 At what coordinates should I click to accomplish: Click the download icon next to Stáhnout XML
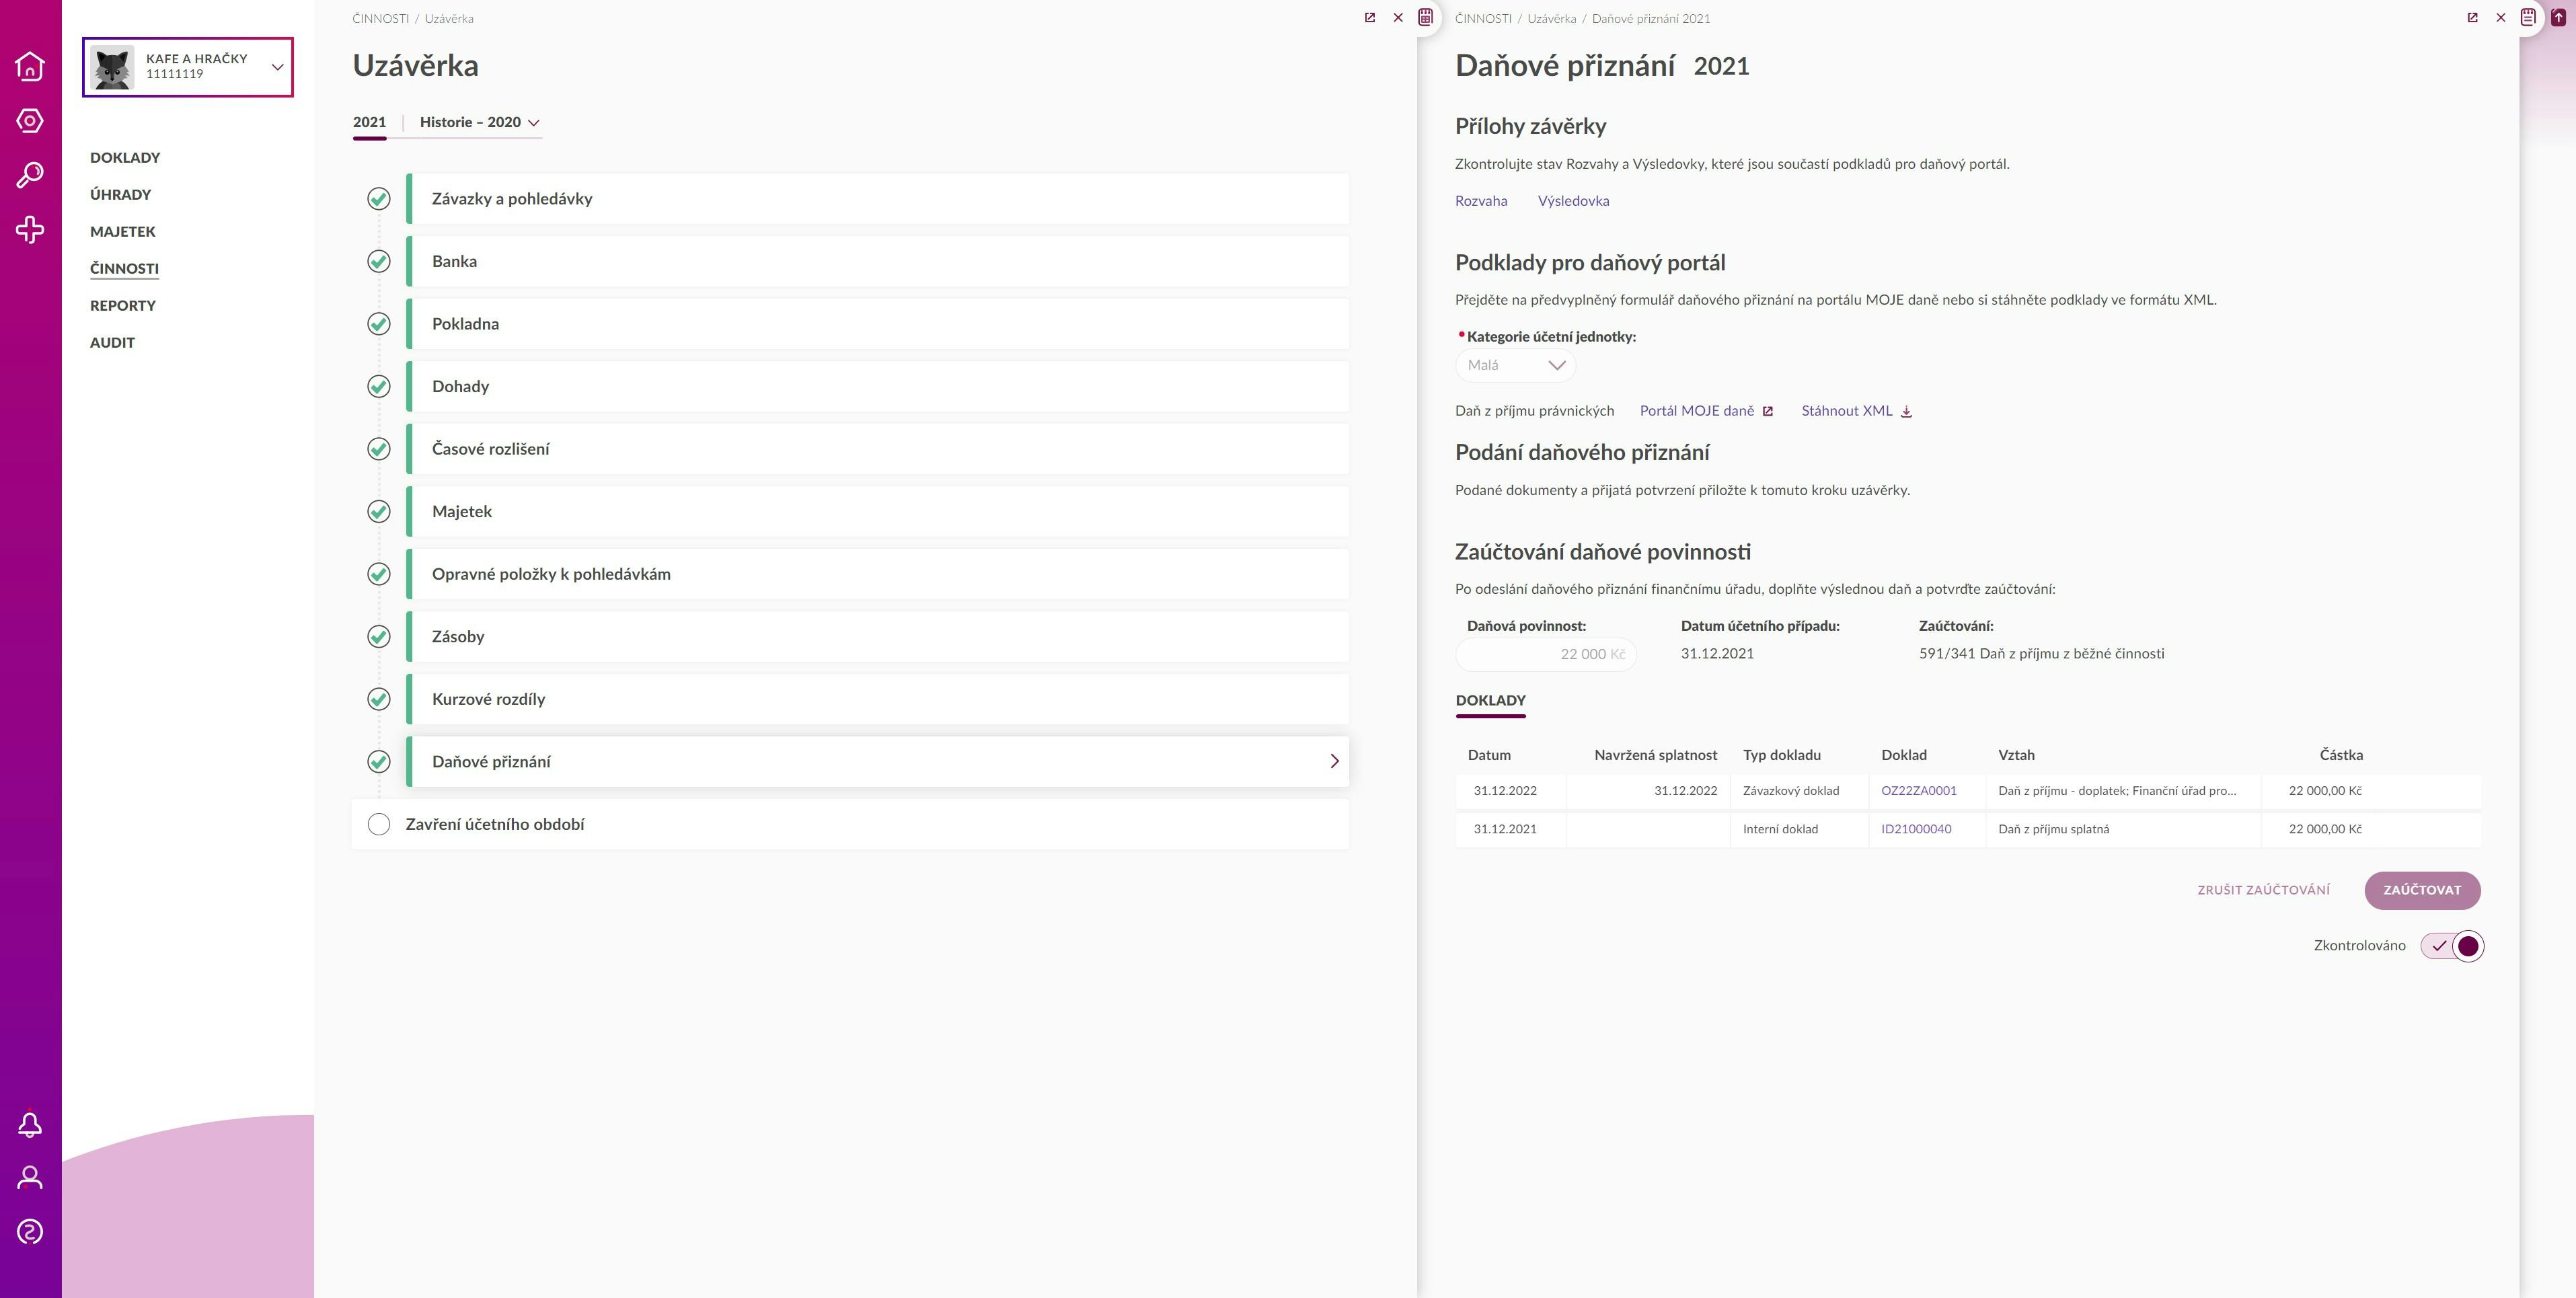[x=1906, y=411]
